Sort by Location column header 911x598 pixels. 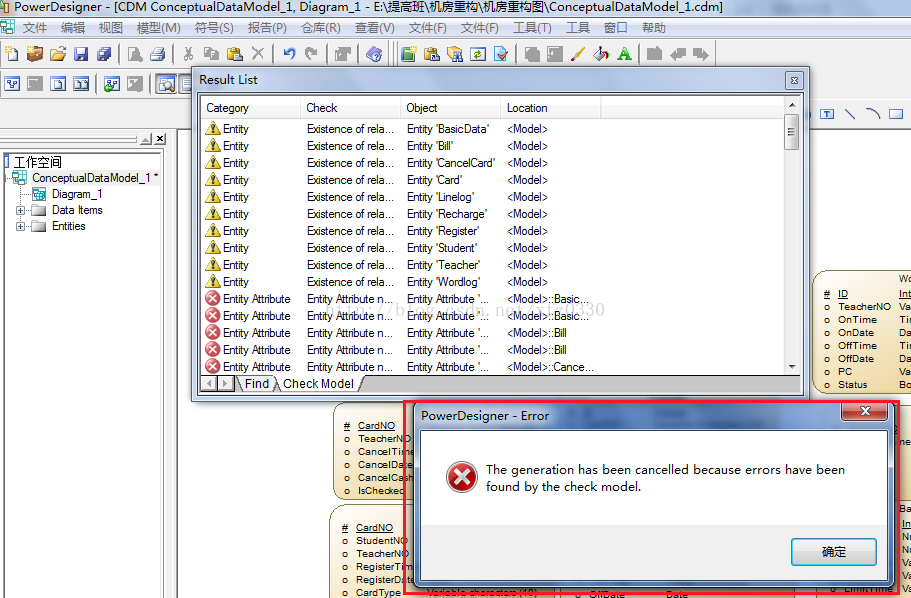(x=550, y=108)
